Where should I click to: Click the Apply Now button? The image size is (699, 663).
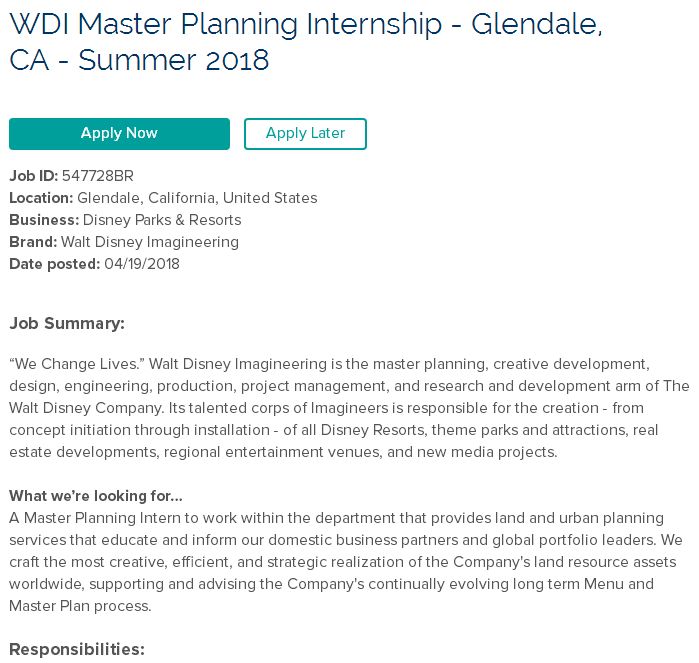coord(119,134)
